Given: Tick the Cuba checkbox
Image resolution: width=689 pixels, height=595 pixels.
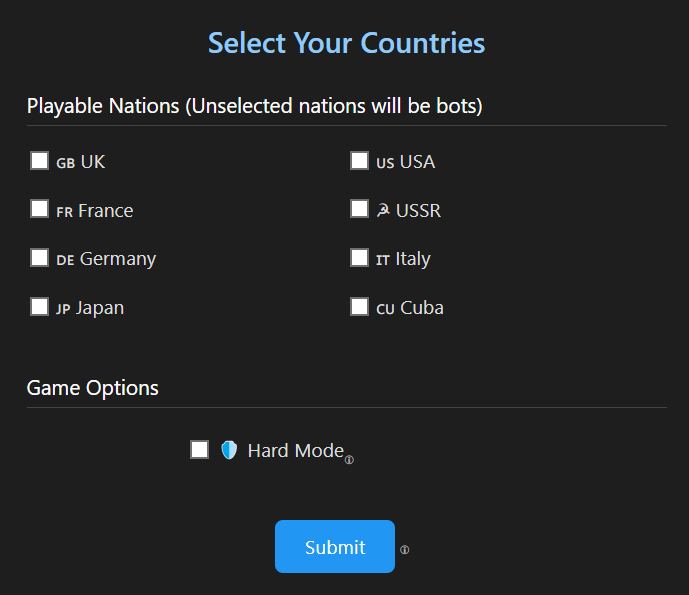Looking at the screenshot, I should pyautogui.click(x=359, y=306).
